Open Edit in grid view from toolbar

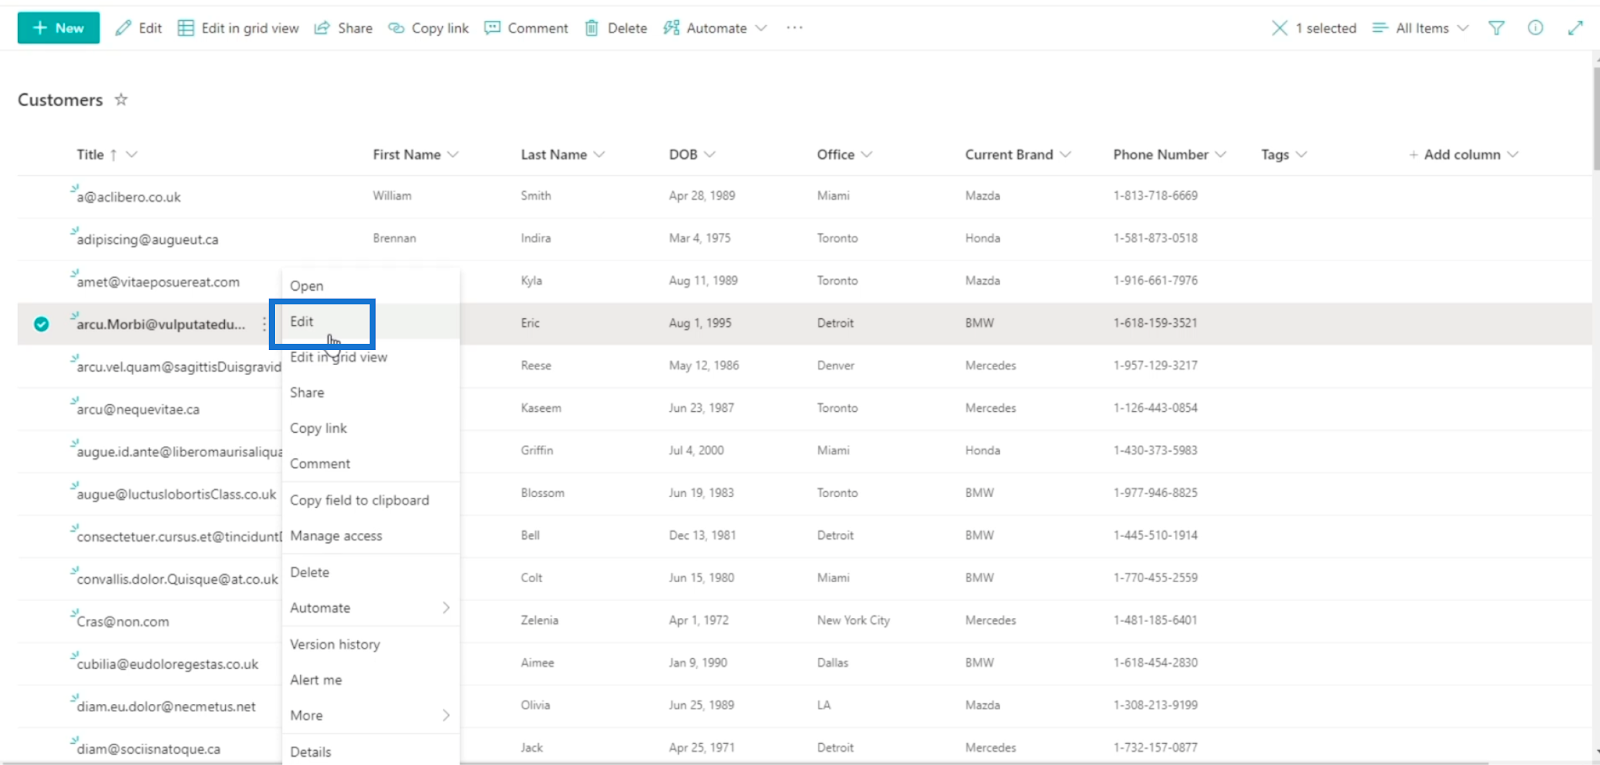click(x=238, y=28)
